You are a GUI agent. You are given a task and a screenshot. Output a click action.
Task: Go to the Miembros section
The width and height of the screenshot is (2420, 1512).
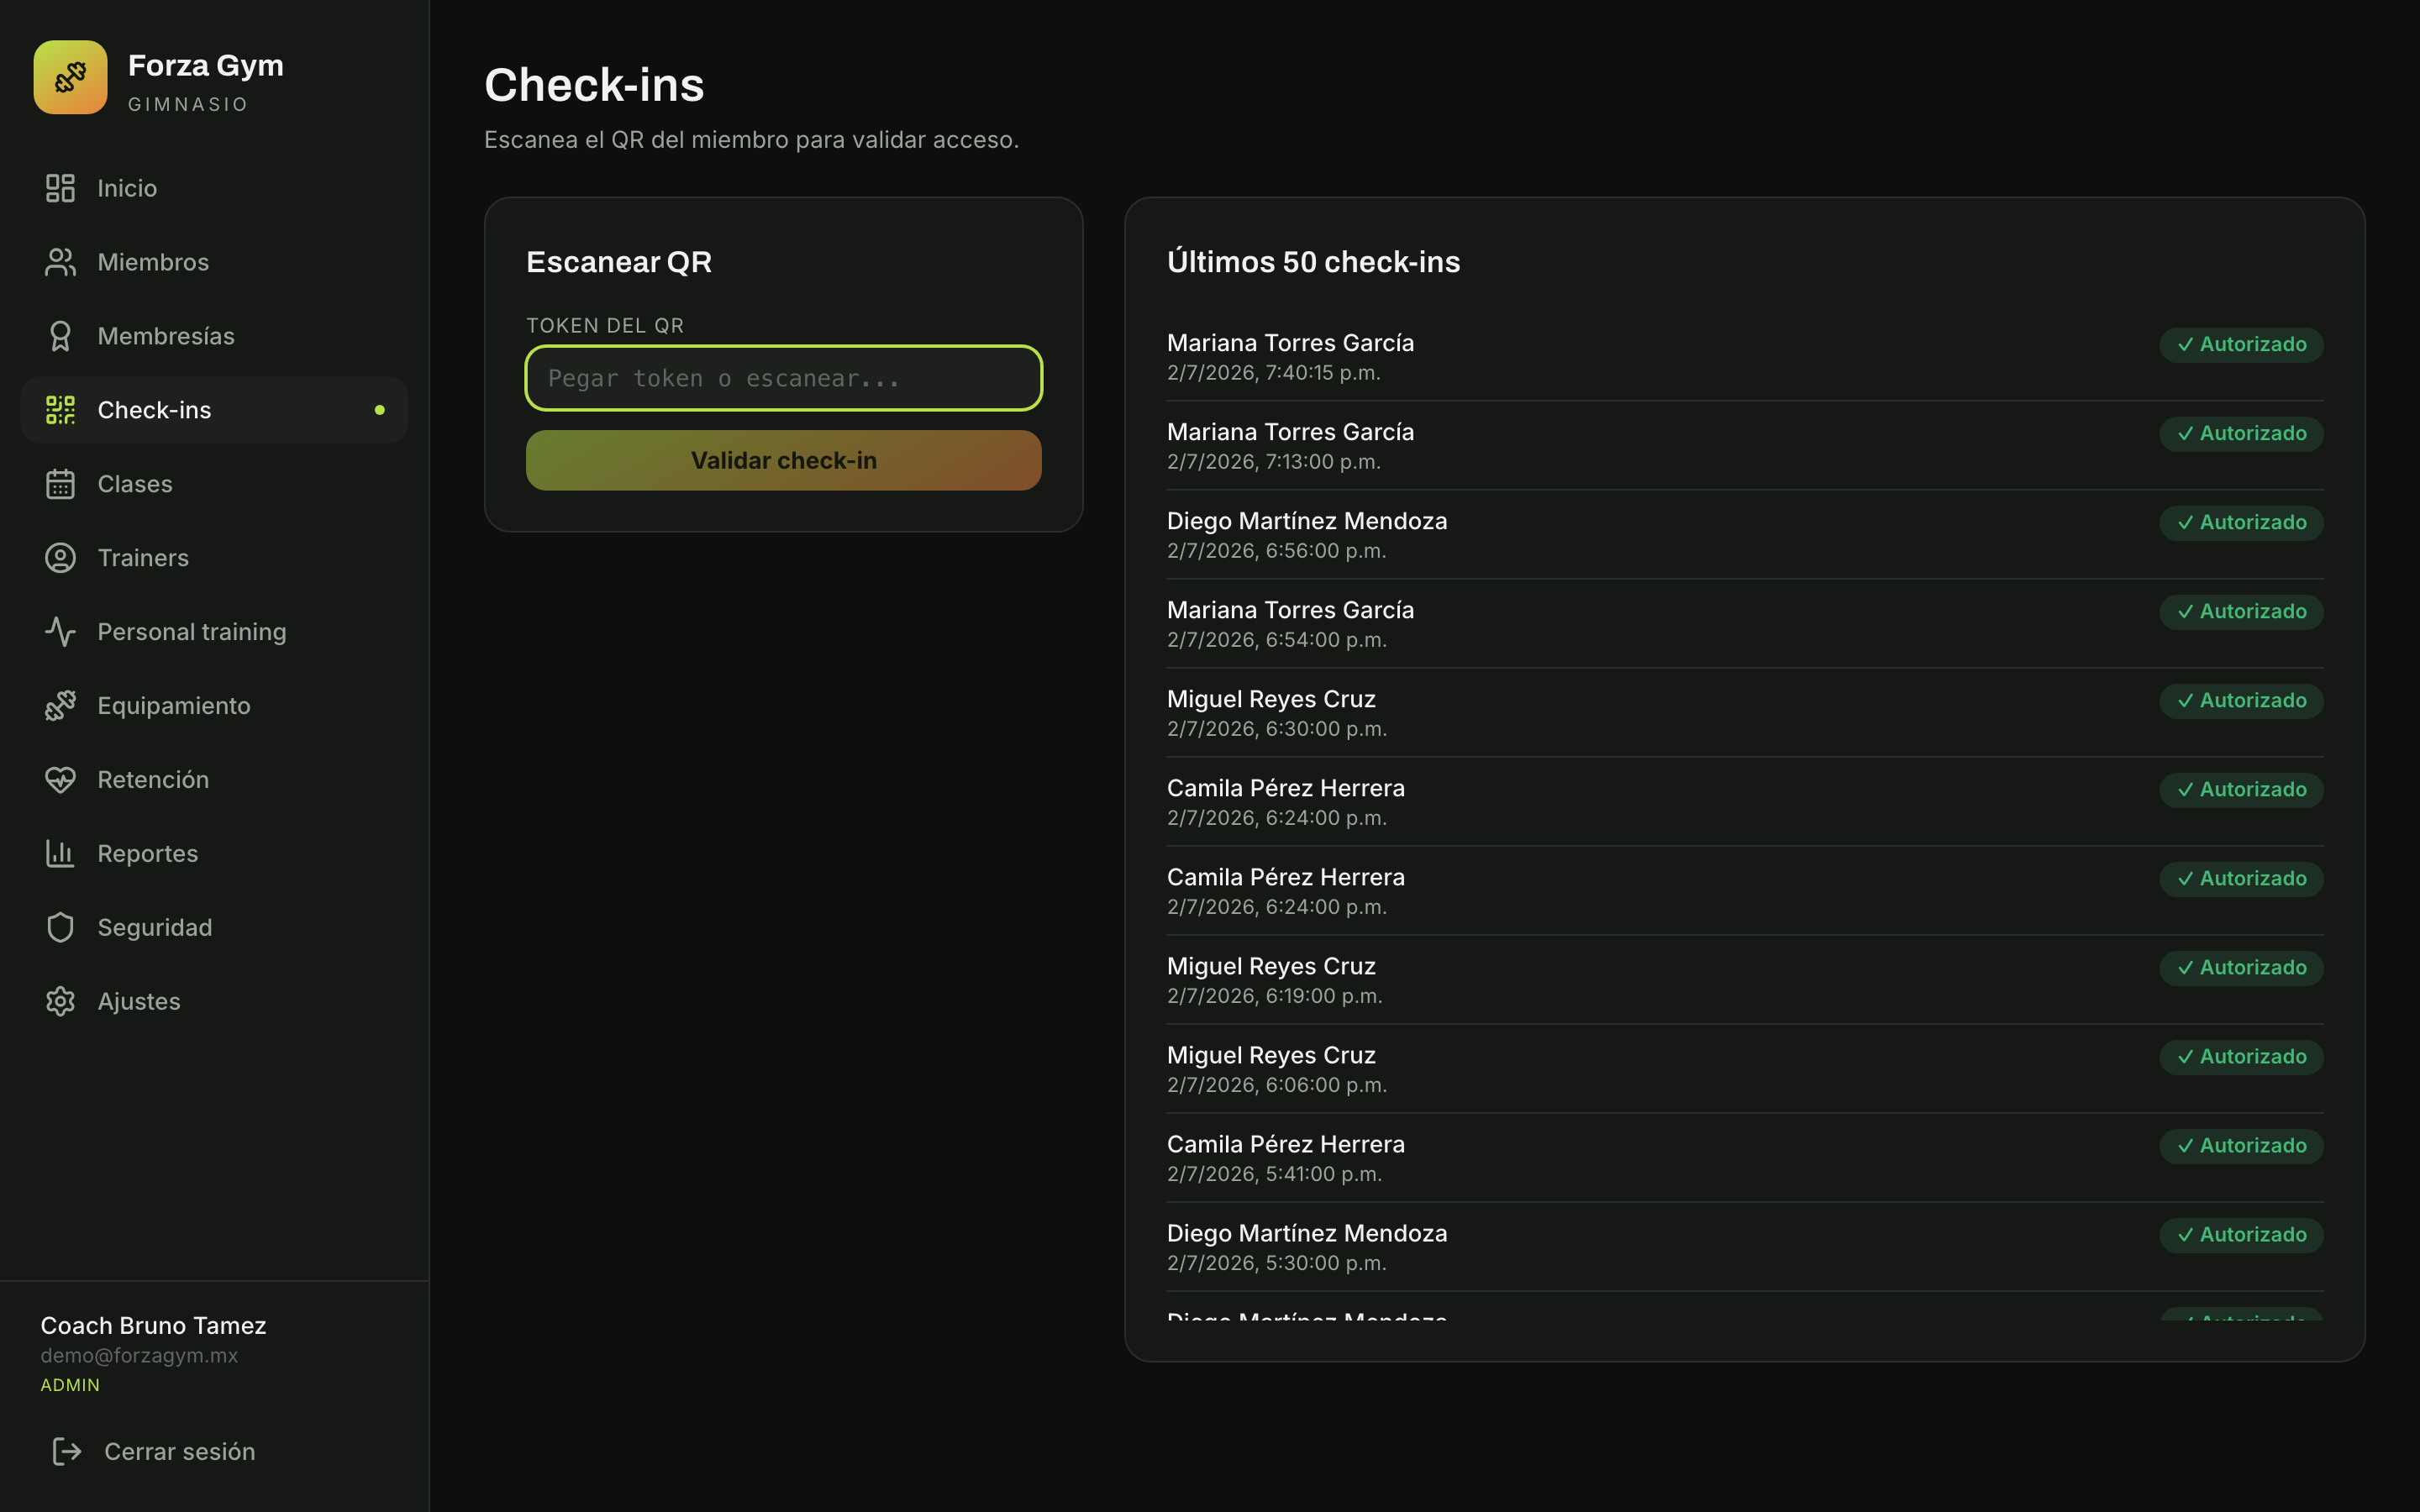(214, 262)
